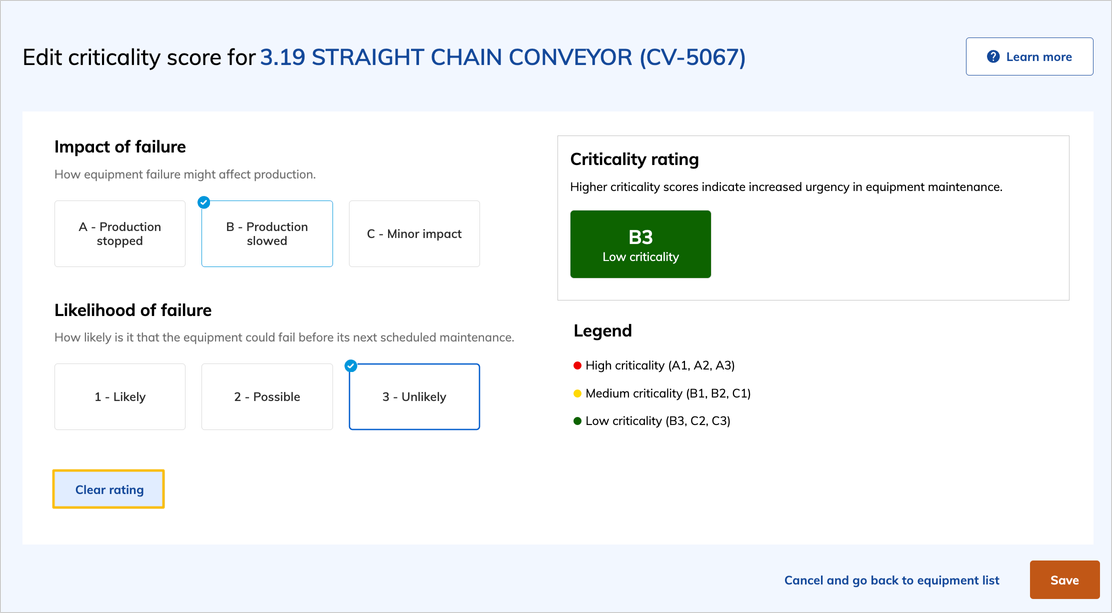1112x613 pixels.
Task: Pick 2 - Possible likelihood
Action: (267, 397)
